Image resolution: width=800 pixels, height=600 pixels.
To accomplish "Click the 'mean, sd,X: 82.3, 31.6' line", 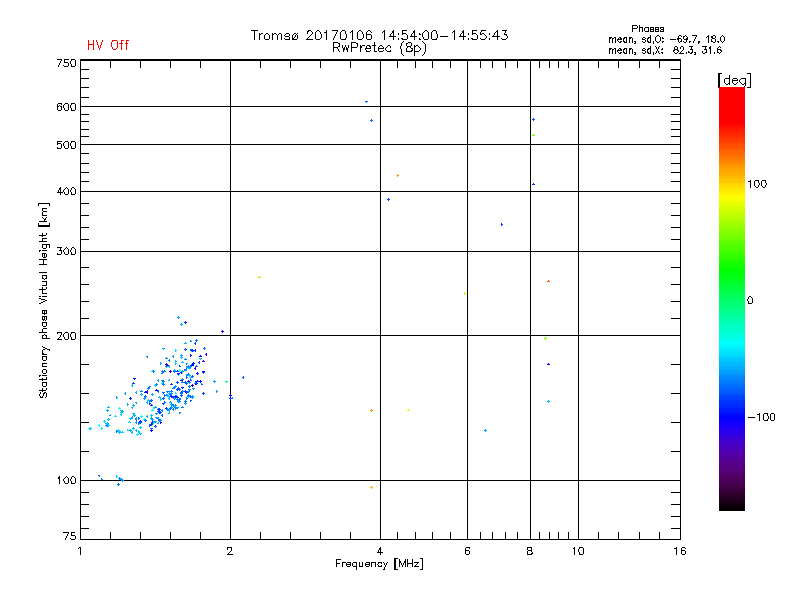I will coord(665,50).
